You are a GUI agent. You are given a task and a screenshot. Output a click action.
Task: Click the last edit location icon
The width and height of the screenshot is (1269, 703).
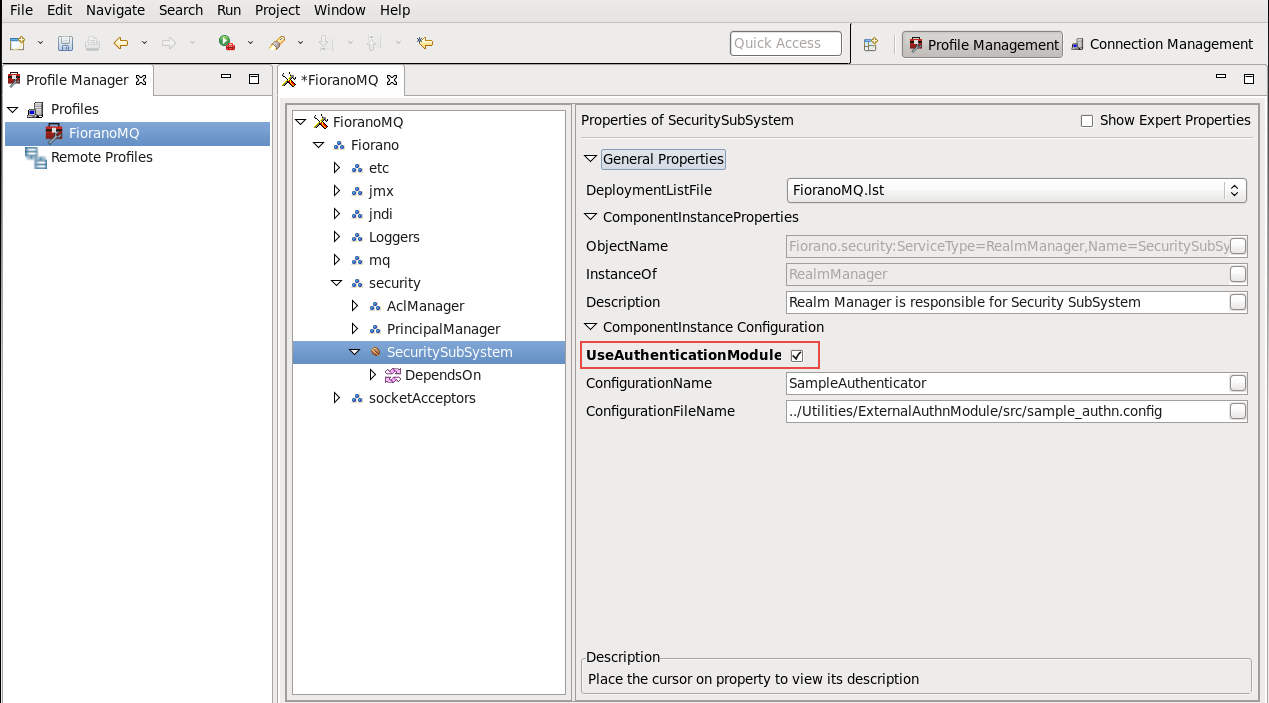point(425,43)
